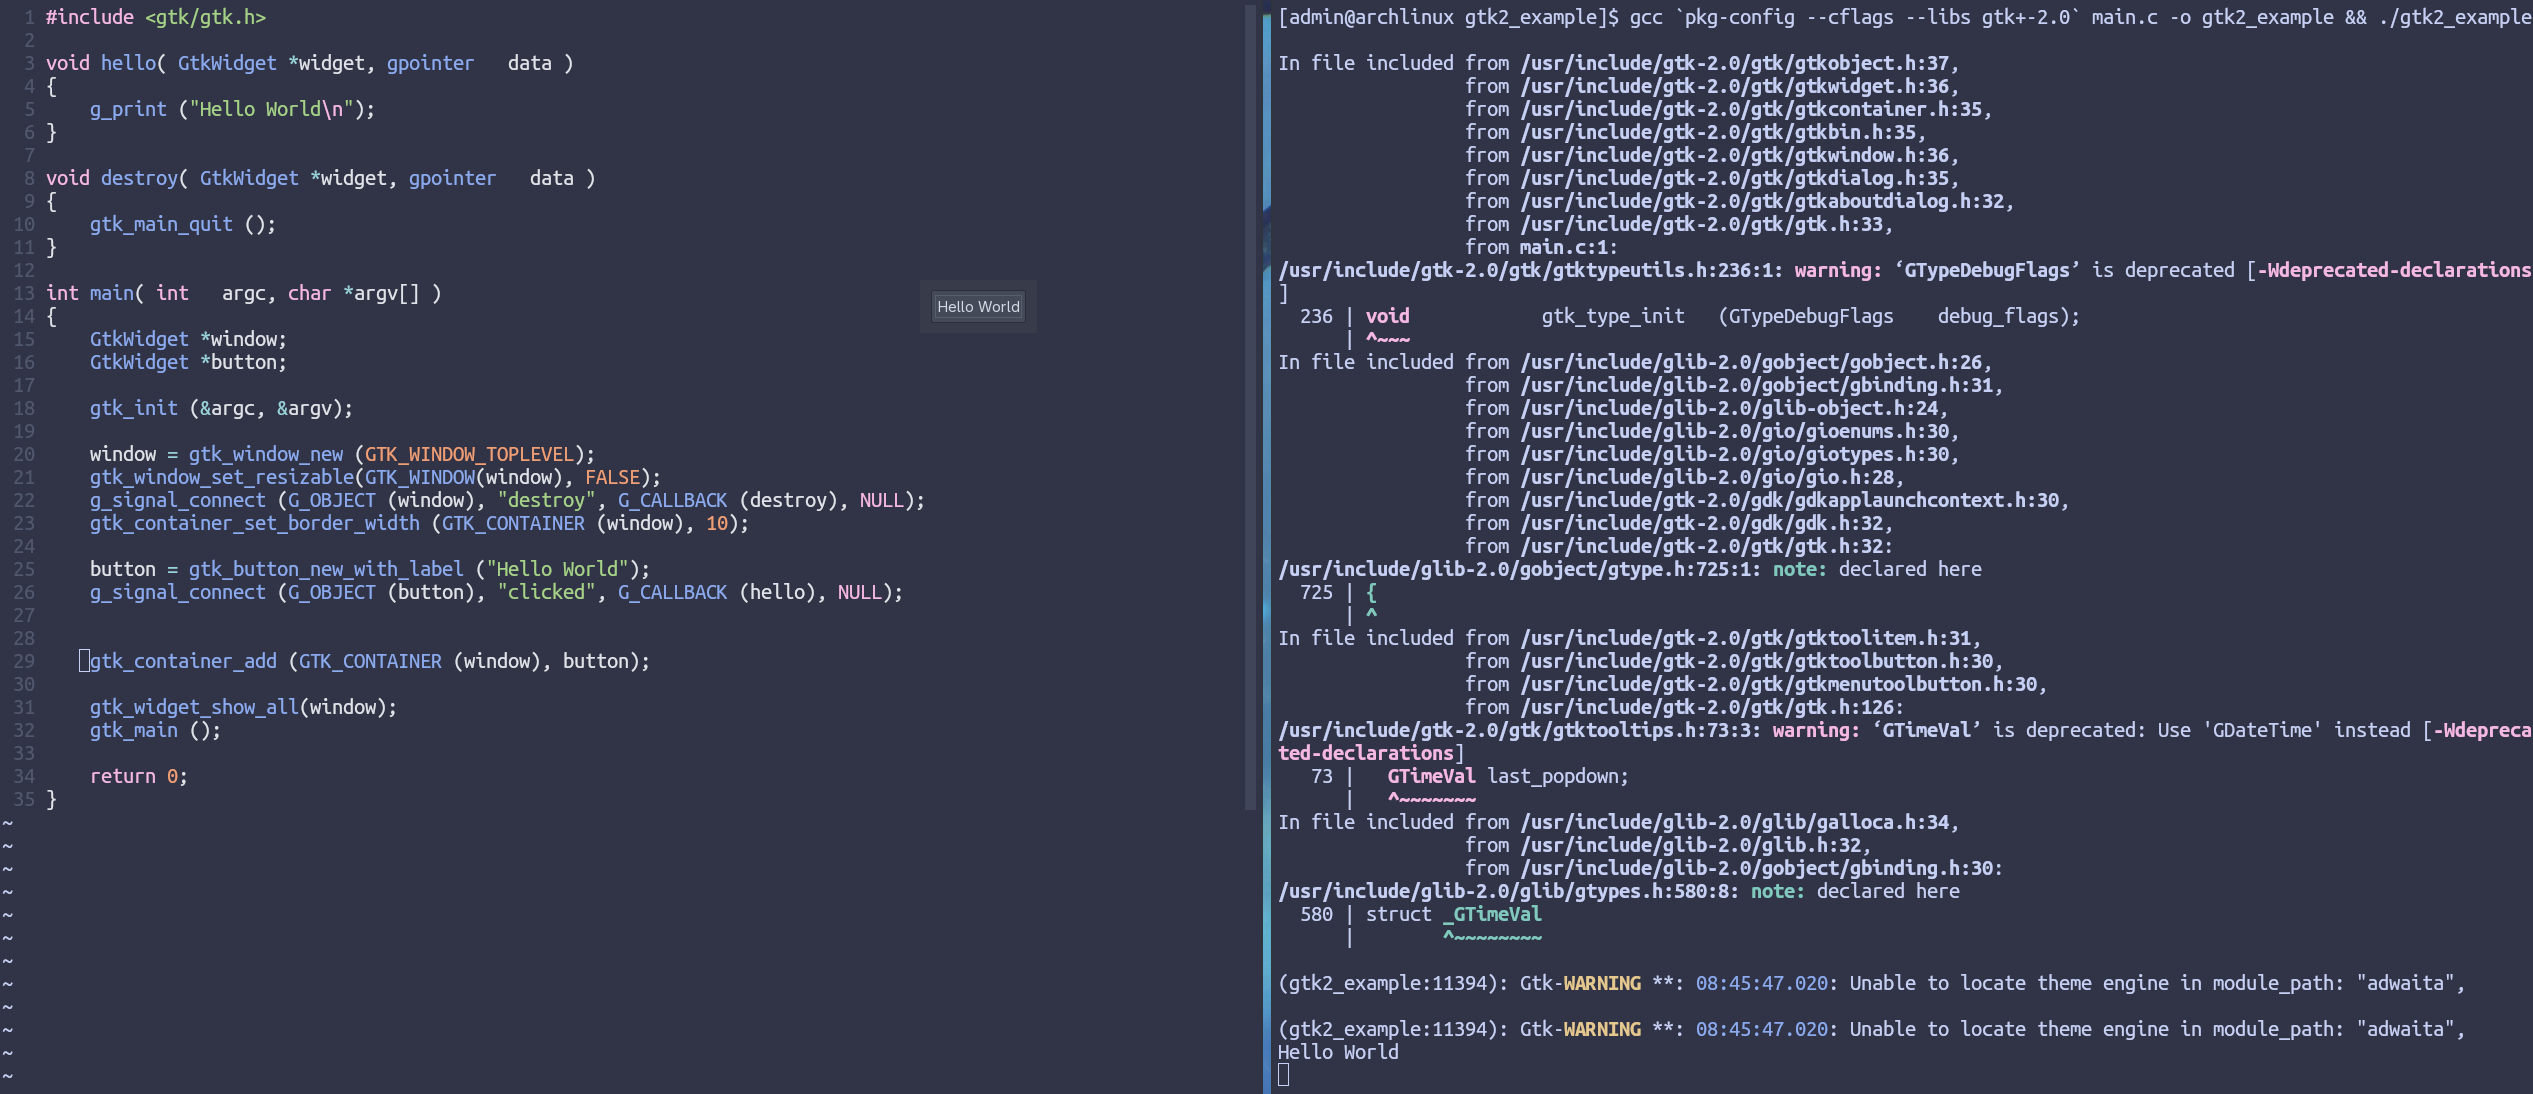Click the g_print Hello World statement
The height and width of the screenshot is (1094, 2533).
pos(231,109)
